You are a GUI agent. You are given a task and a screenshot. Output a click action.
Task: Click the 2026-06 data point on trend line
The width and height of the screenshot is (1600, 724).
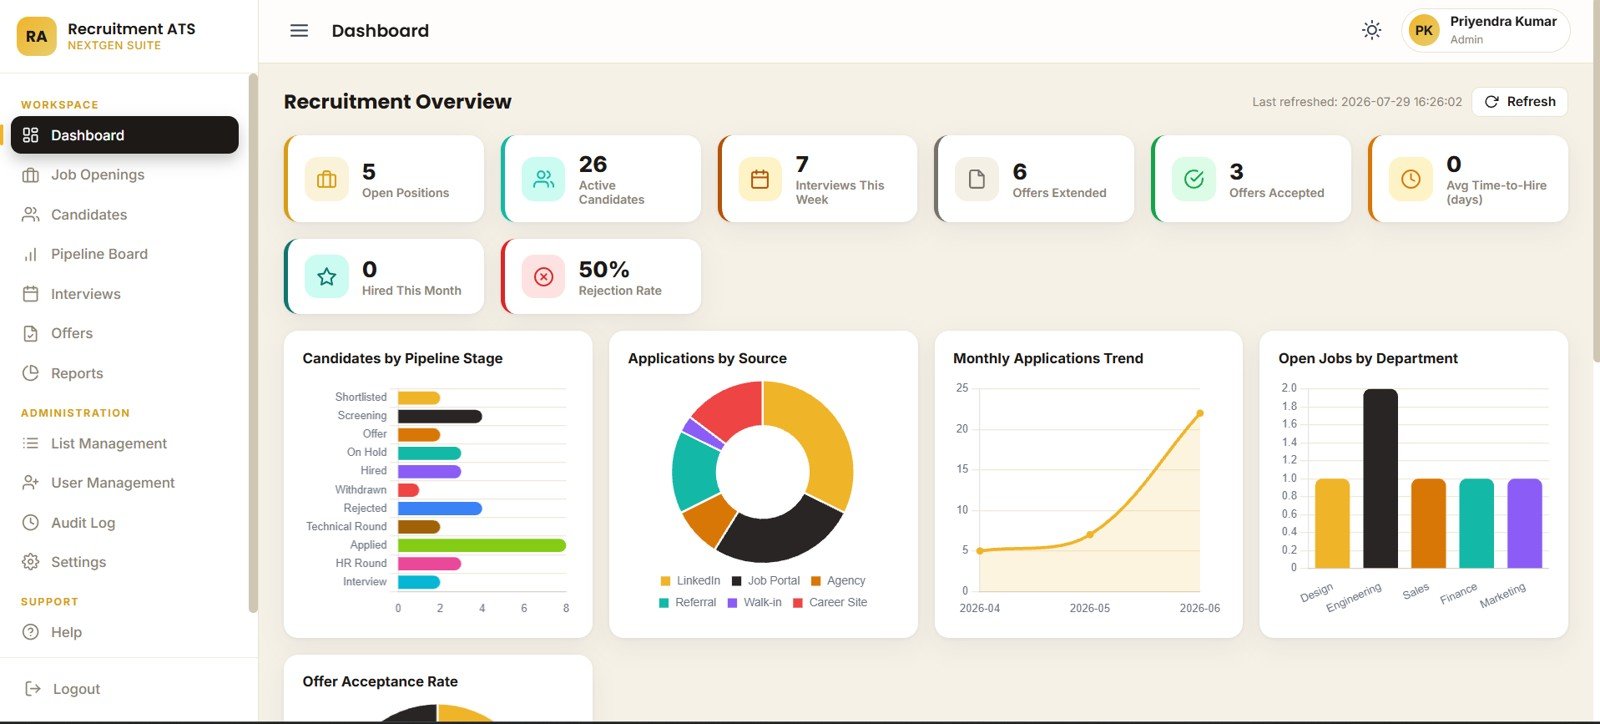pos(1200,413)
